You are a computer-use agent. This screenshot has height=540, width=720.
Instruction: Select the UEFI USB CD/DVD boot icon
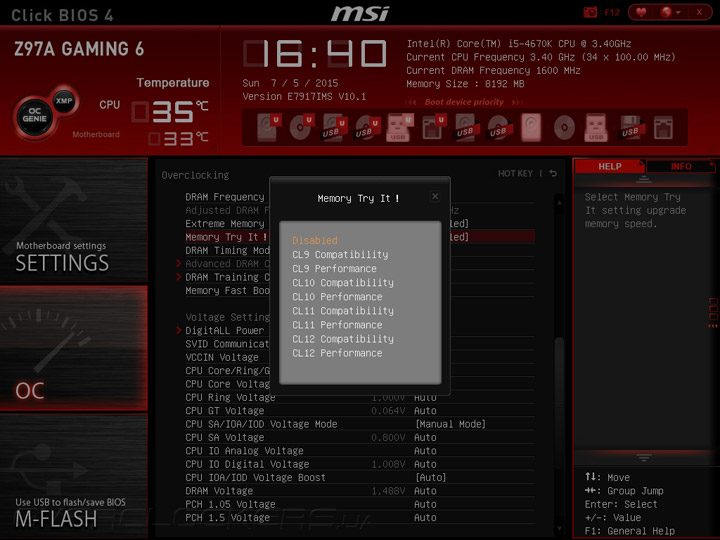pyautogui.click(x=367, y=127)
